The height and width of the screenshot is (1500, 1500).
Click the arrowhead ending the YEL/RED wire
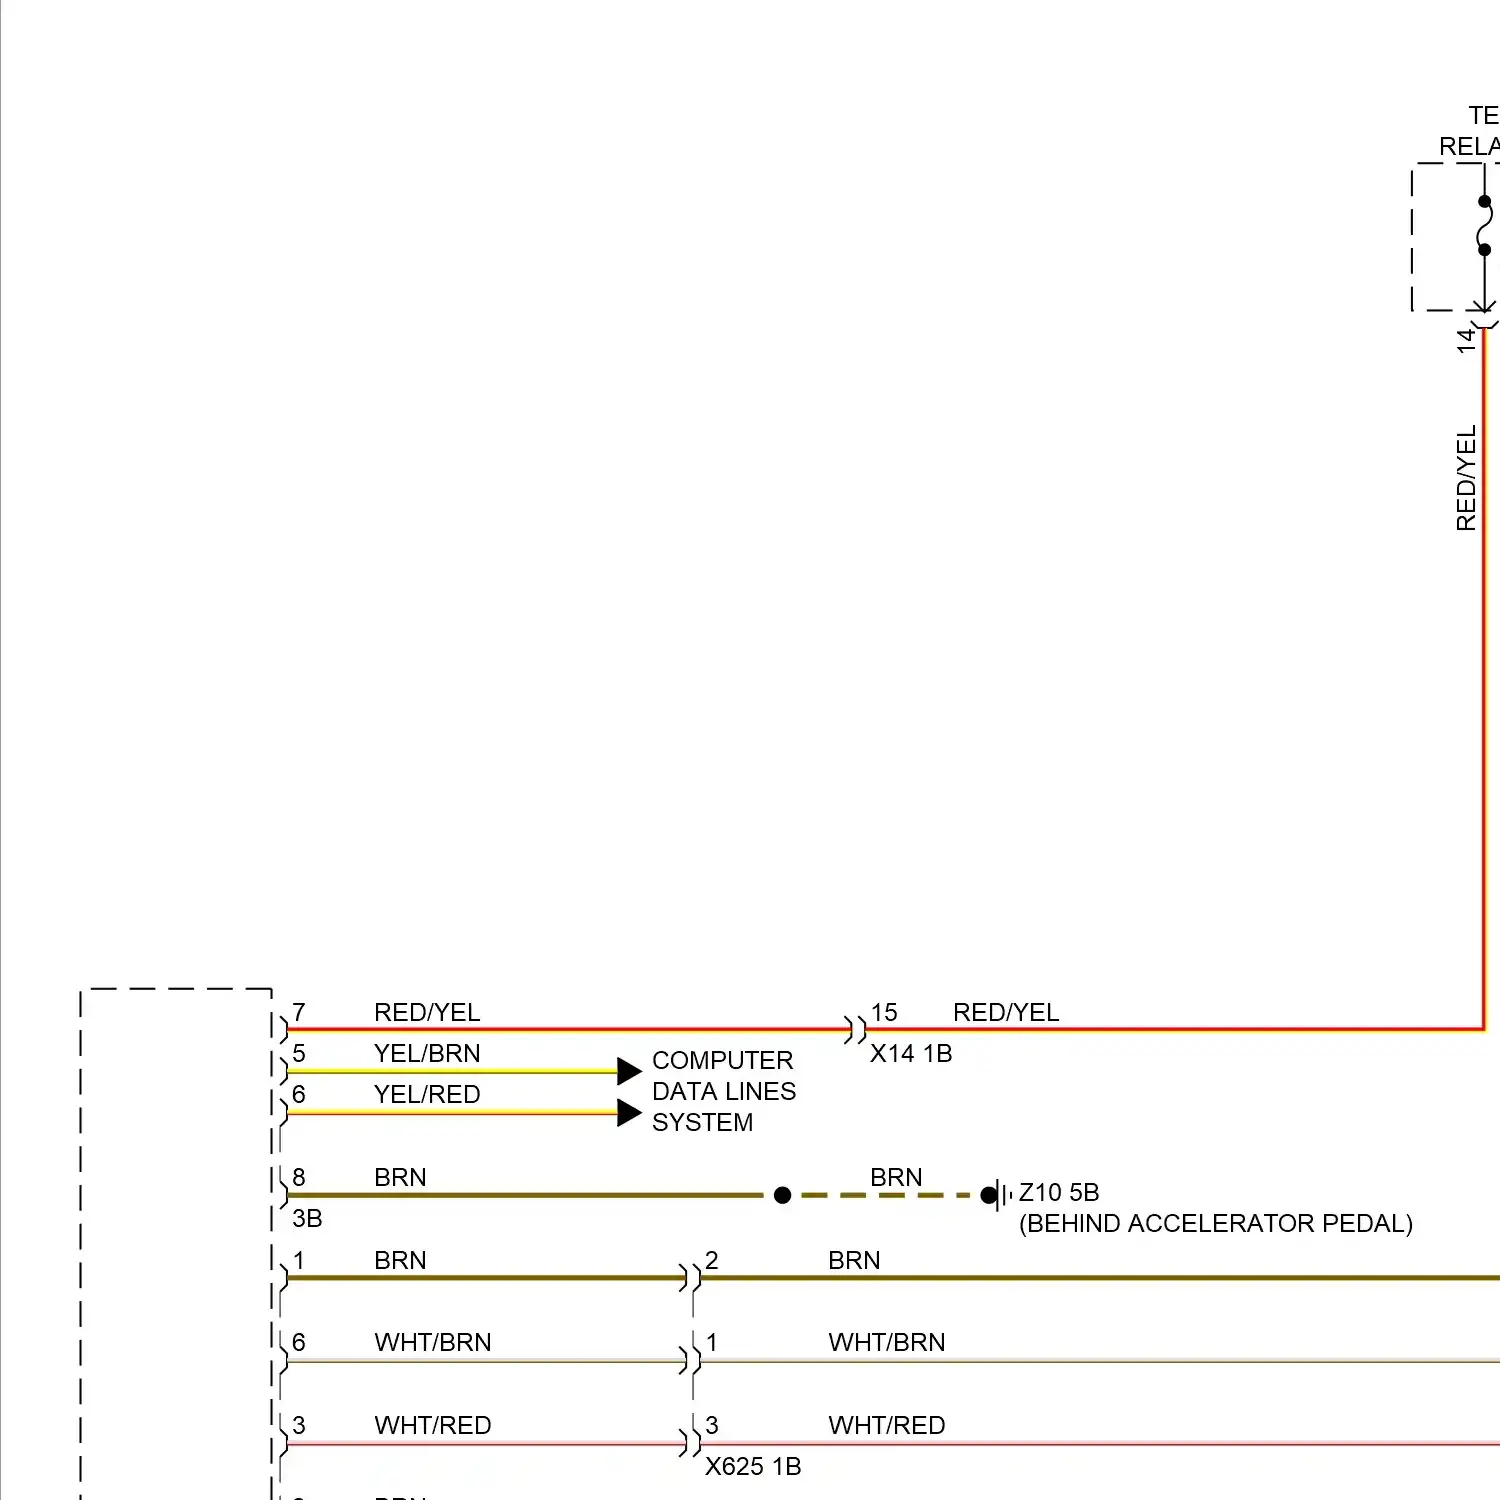[x=629, y=1112]
